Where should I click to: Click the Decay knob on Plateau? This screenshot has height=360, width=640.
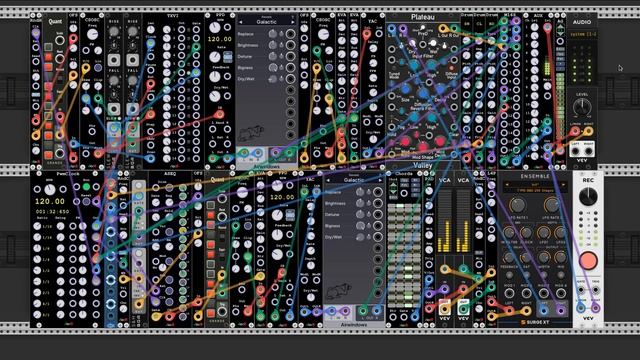click(x=441, y=89)
